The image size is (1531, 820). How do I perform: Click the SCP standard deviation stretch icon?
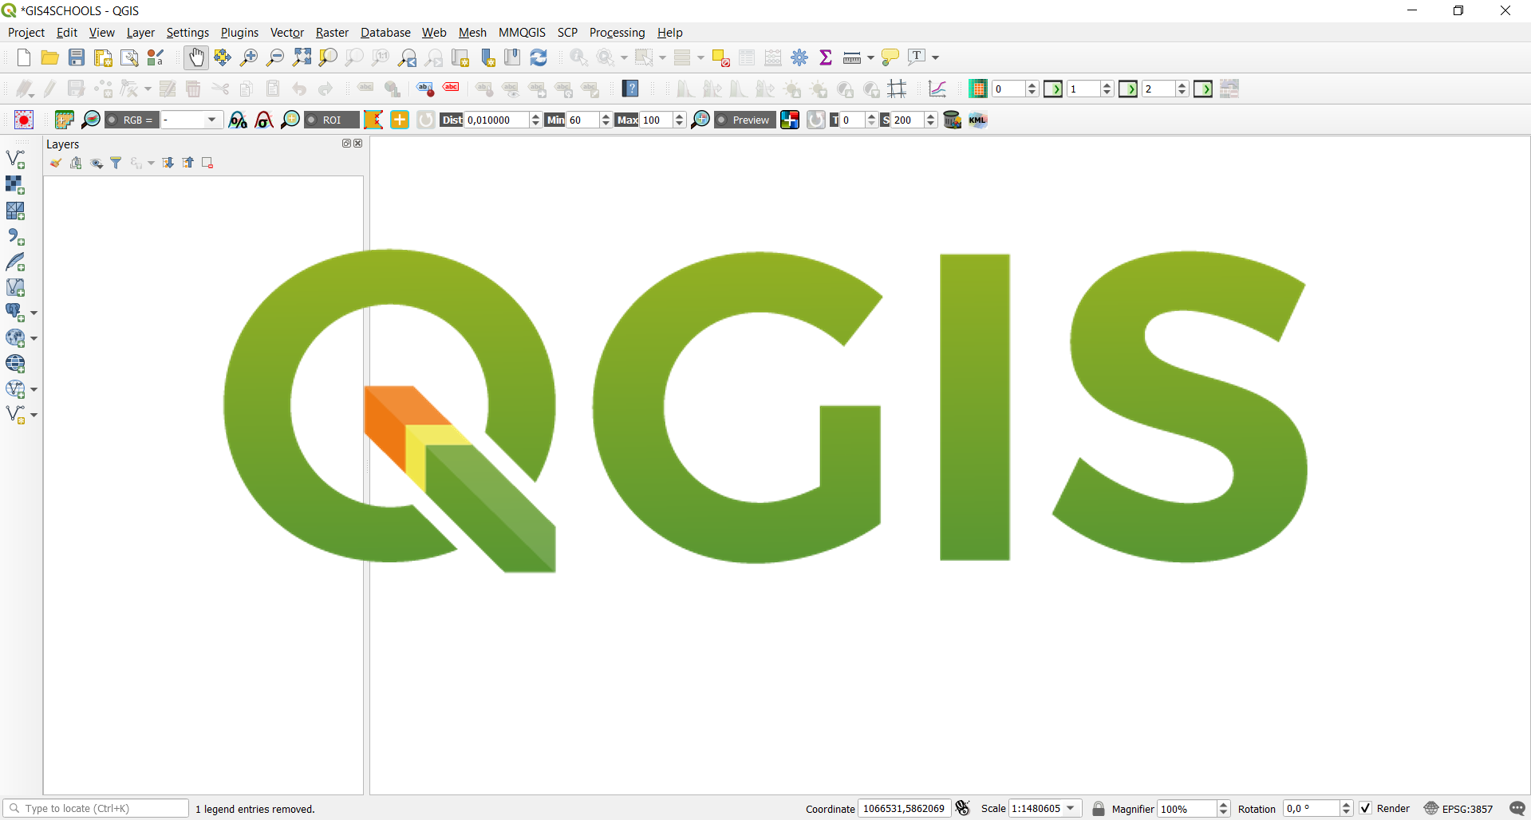[x=264, y=120]
